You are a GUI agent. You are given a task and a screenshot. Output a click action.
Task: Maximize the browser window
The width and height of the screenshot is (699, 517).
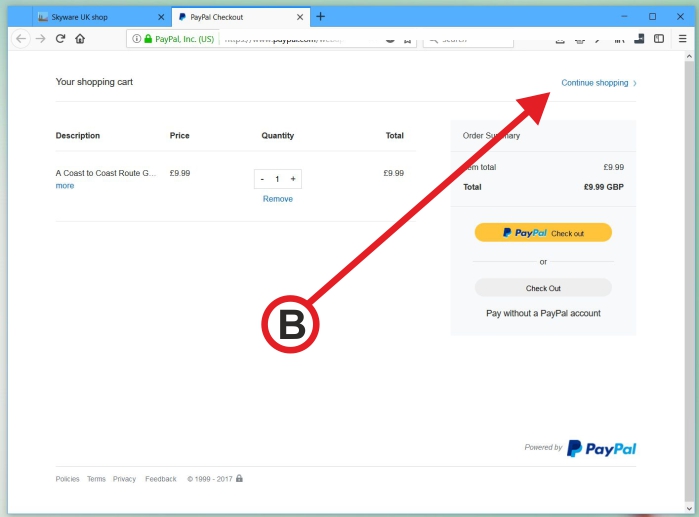652,16
